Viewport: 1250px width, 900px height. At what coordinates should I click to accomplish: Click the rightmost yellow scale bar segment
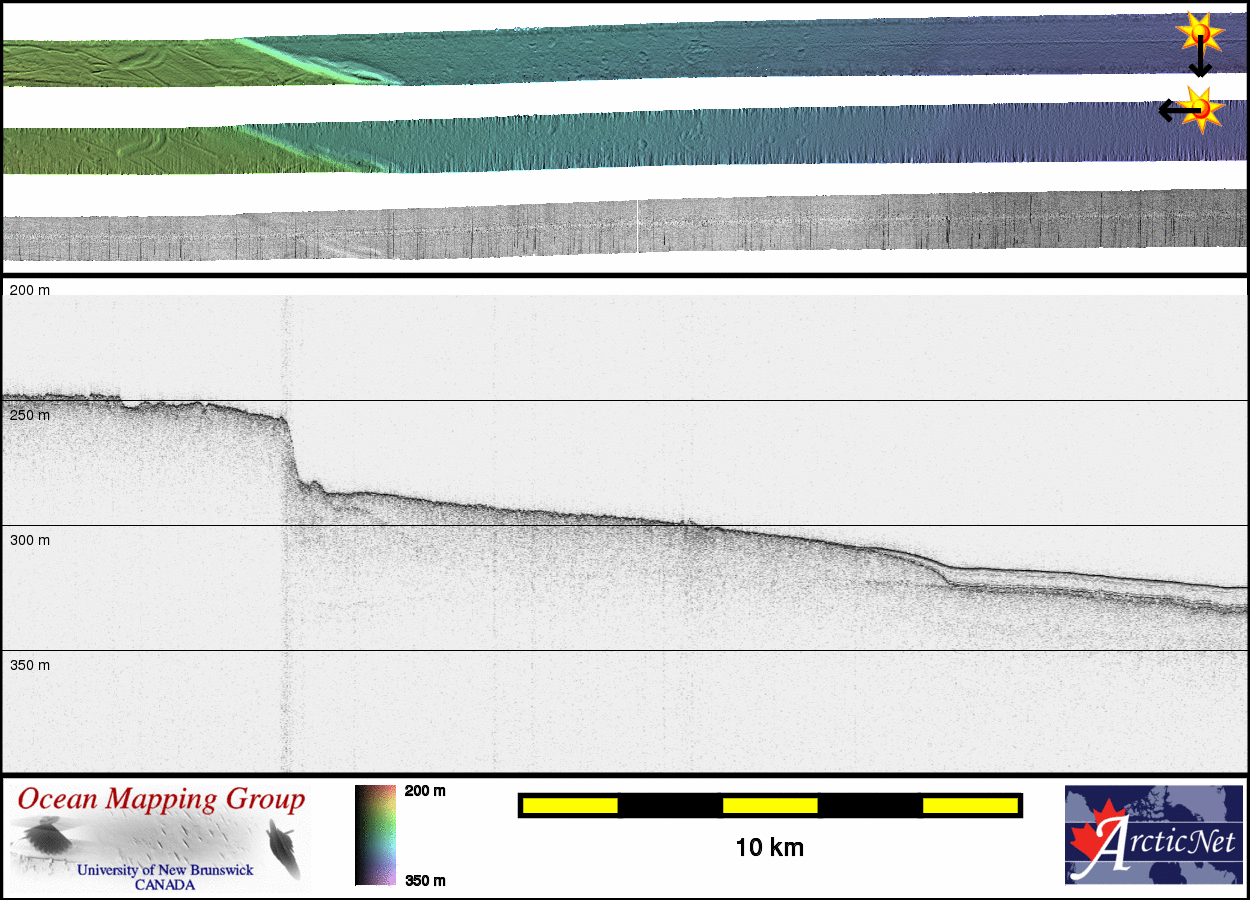pyautogui.click(x=969, y=805)
